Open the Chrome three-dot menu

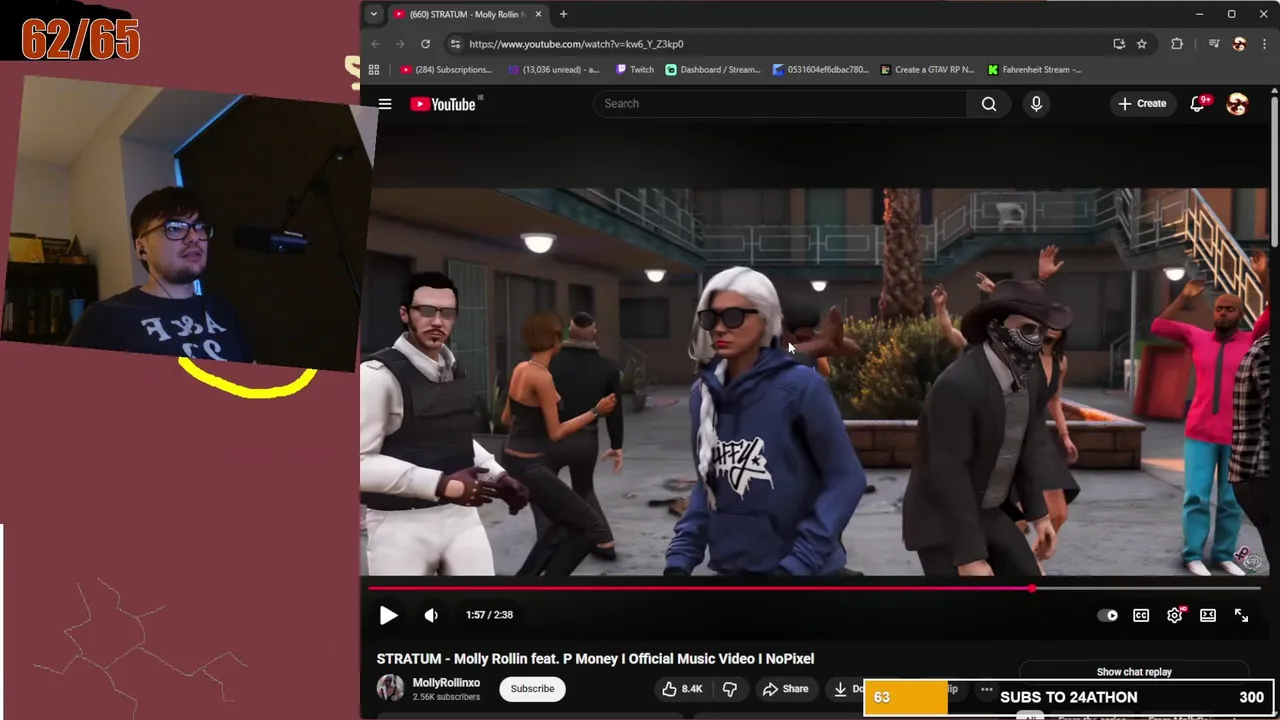click(1264, 44)
